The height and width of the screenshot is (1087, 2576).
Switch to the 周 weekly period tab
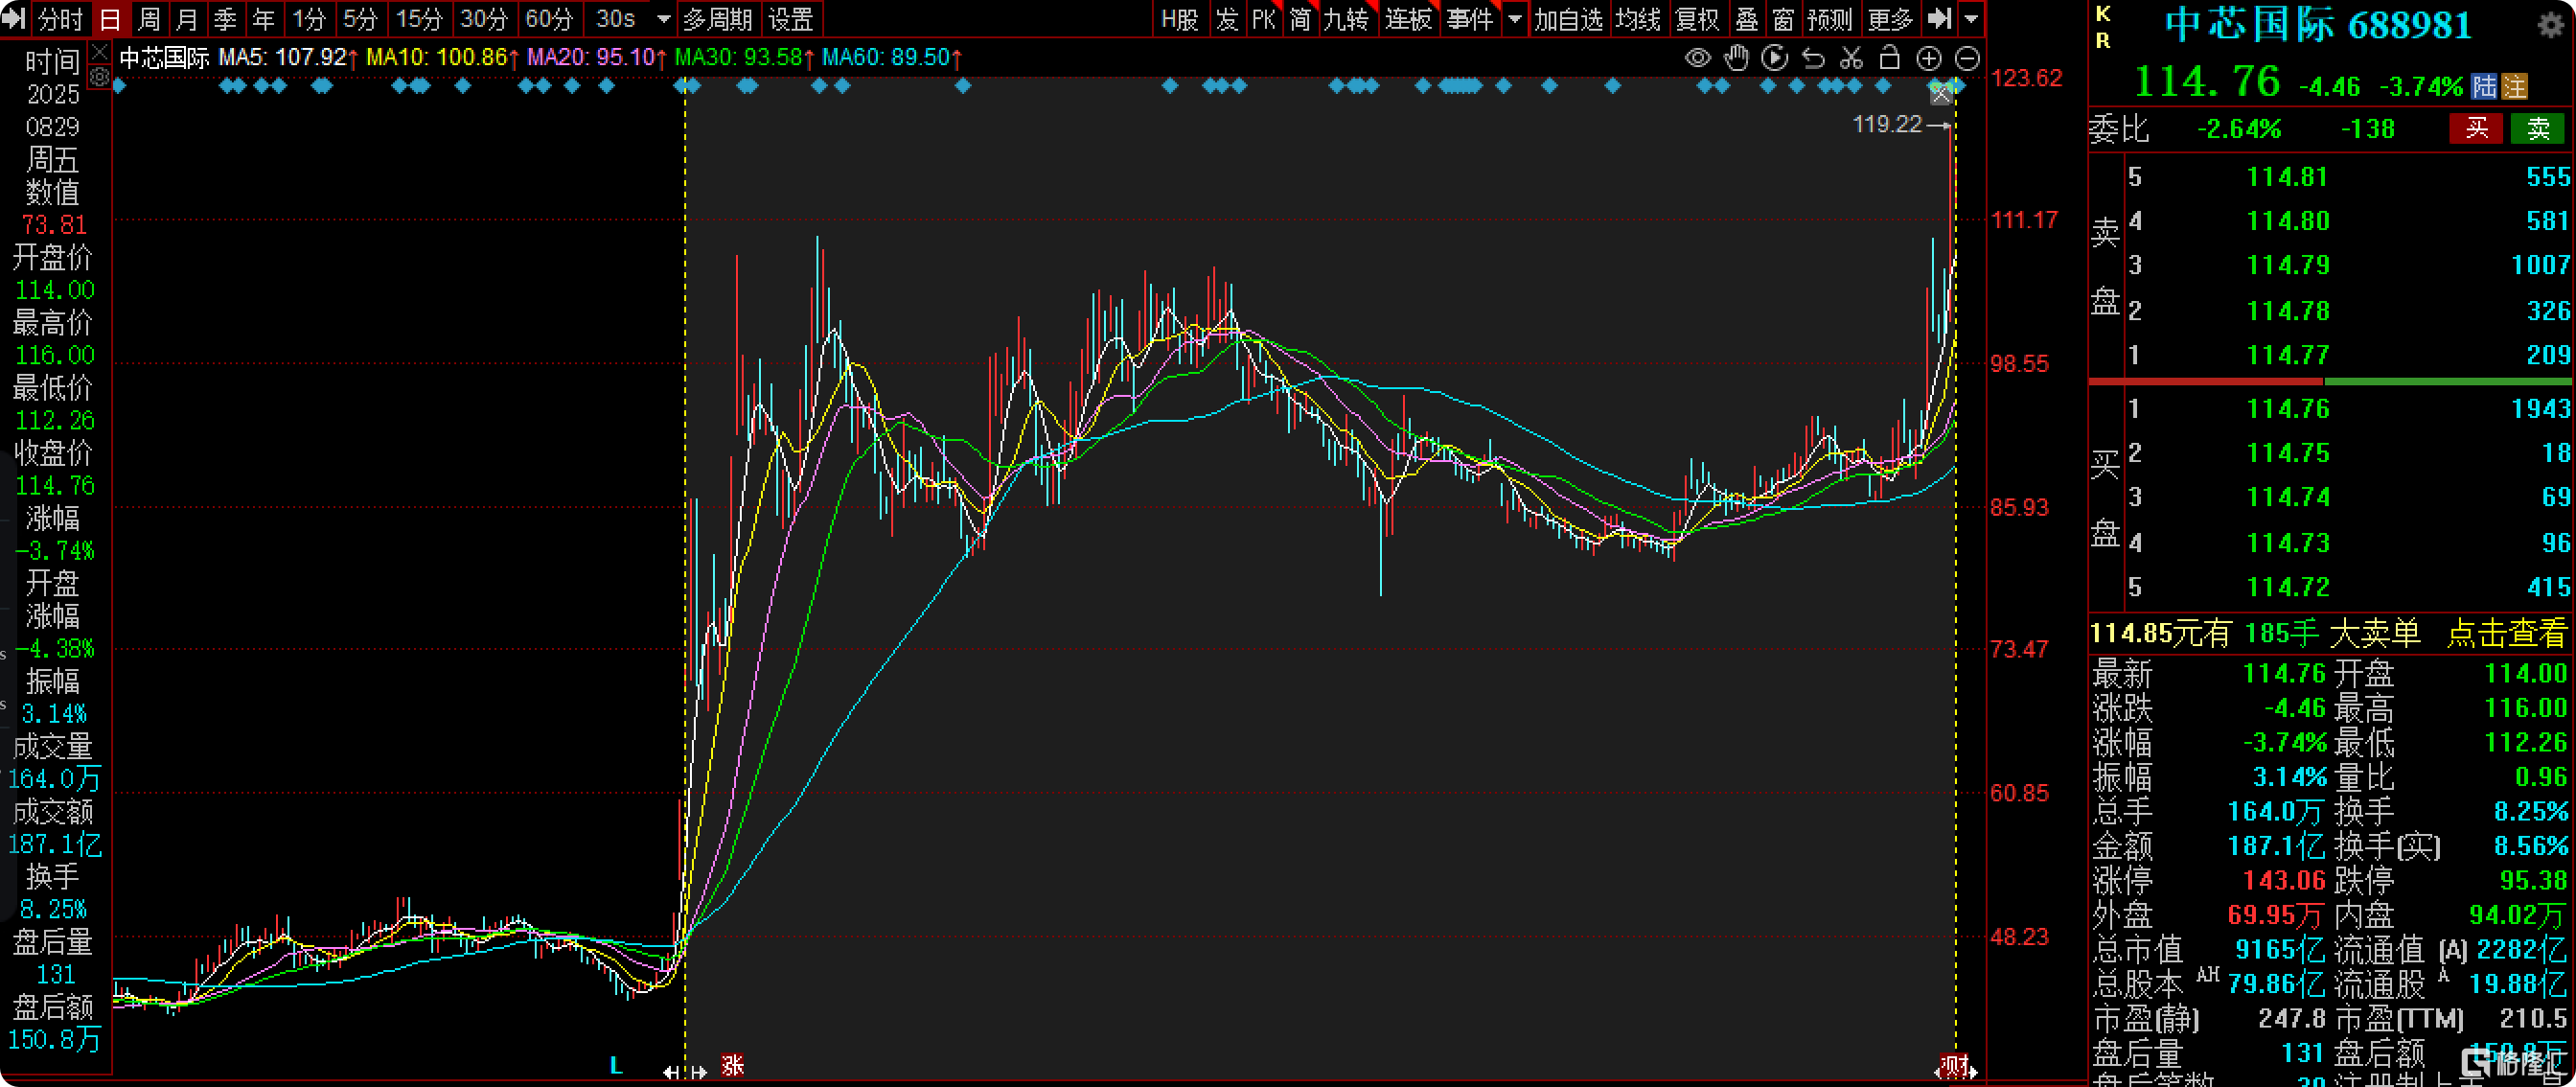[x=149, y=19]
